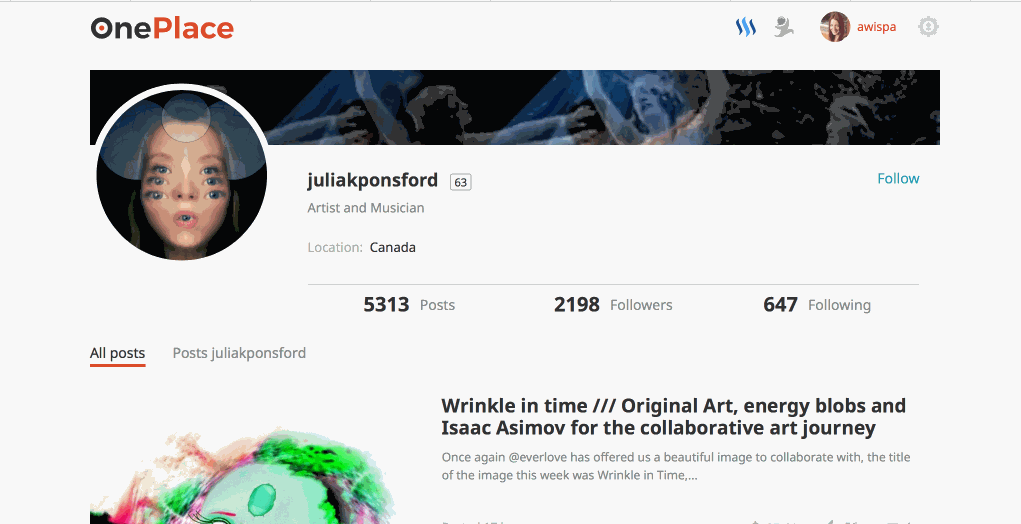Open settings via the gear icon
The width and height of the screenshot is (1021, 524).
[x=928, y=27]
